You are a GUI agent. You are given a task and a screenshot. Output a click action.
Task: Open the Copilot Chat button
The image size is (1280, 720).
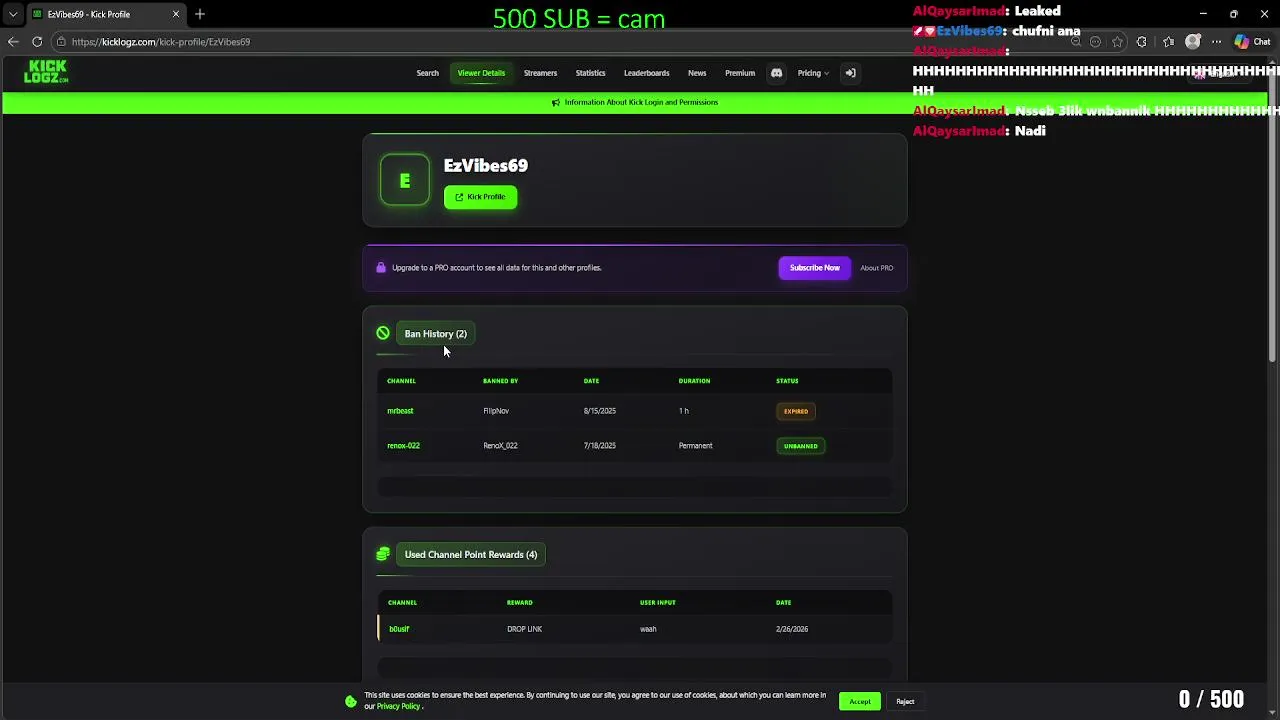(x=1251, y=42)
